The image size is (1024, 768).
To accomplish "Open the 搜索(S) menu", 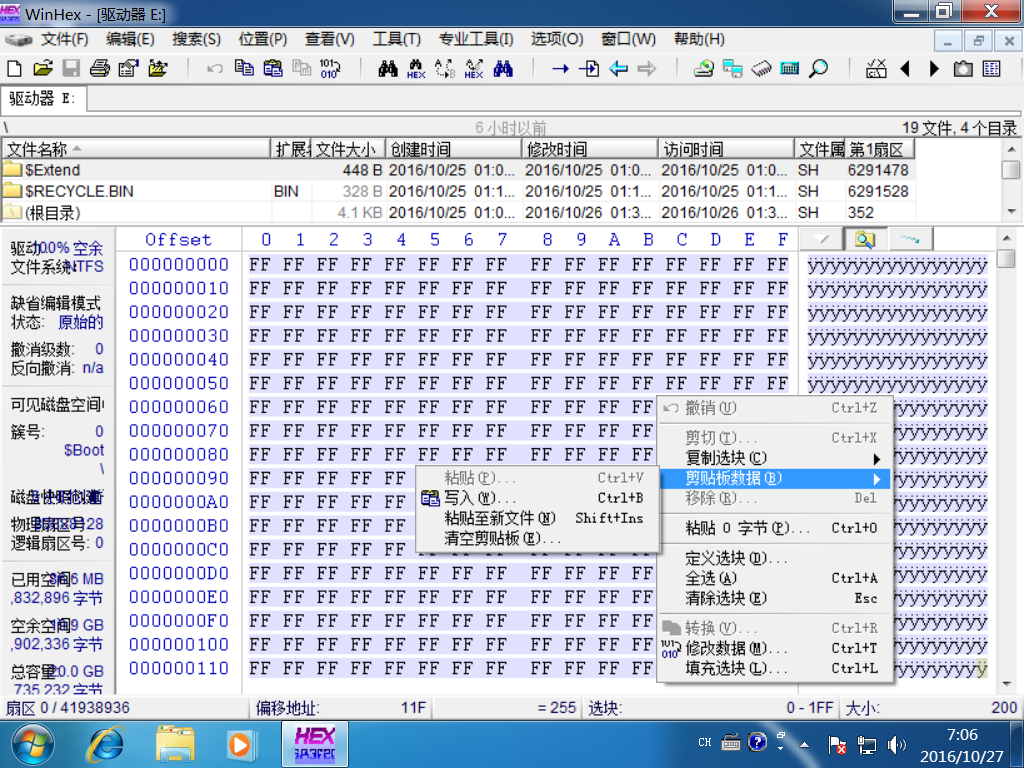I will [x=197, y=39].
